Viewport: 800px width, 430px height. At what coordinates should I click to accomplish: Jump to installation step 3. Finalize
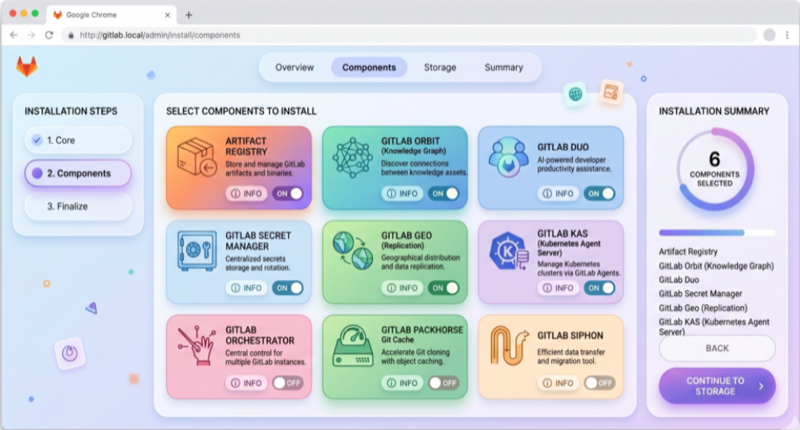(x=78, y=207)
